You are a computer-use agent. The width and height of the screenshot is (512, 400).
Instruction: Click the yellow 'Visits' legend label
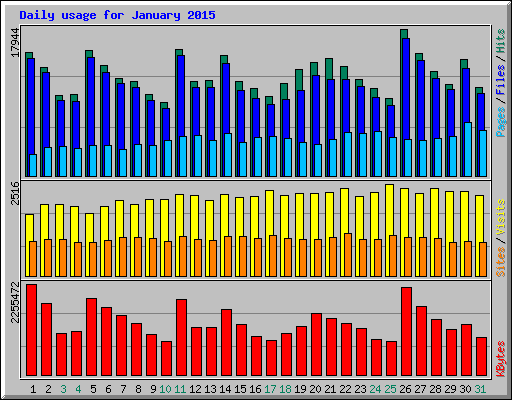[501, 217]
